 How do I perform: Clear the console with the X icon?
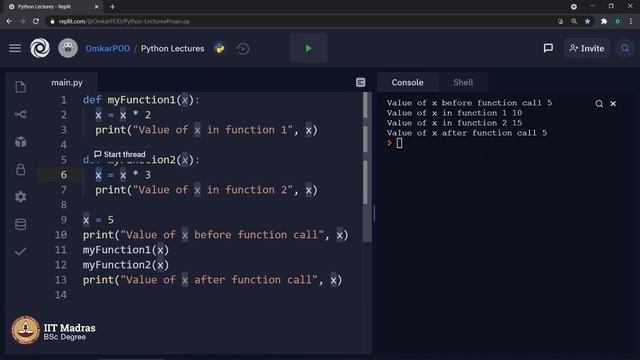(x=613, y=104)
